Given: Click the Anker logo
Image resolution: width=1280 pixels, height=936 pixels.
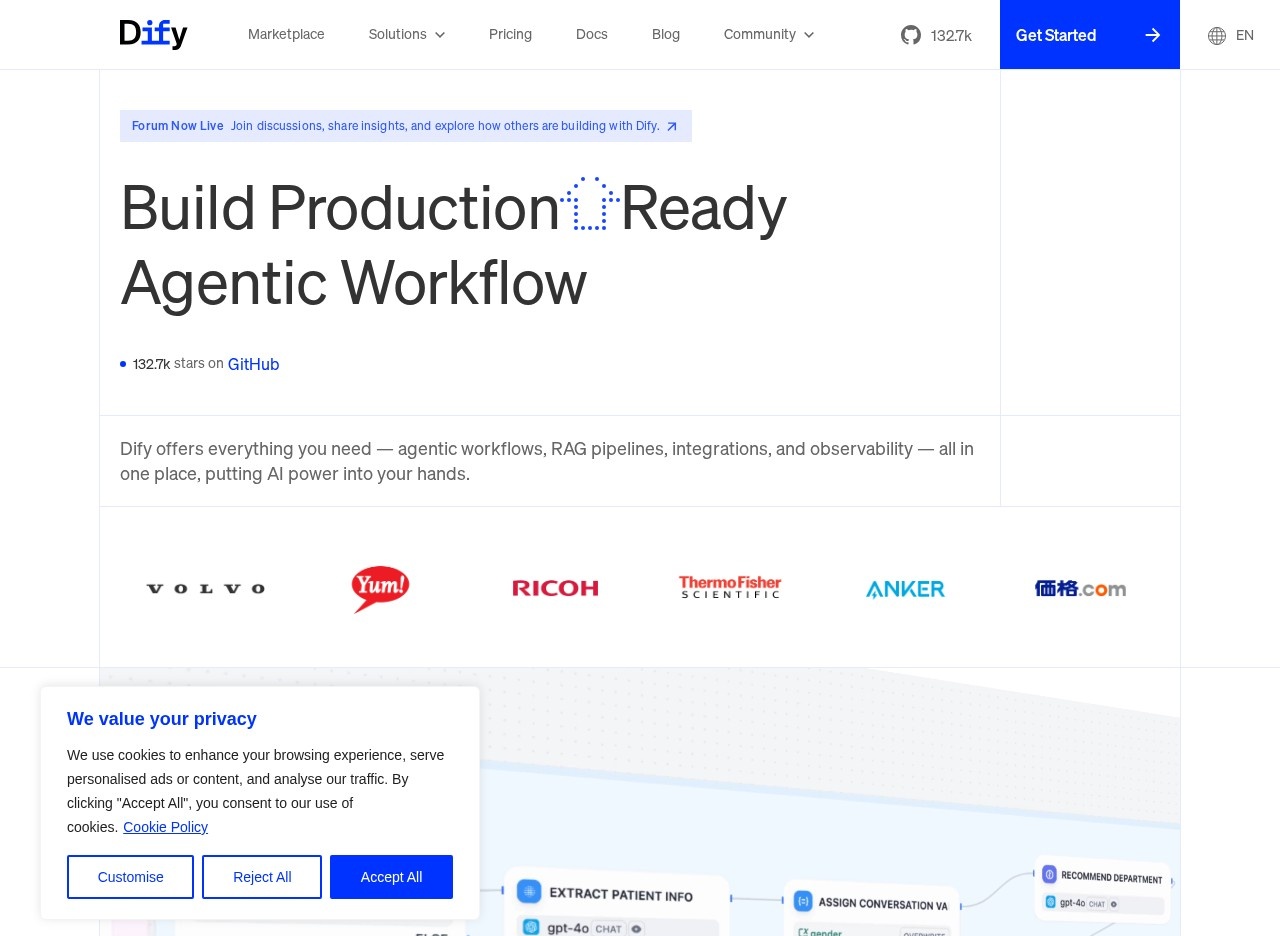Looking at the screenshot, I should click(905, 589).
